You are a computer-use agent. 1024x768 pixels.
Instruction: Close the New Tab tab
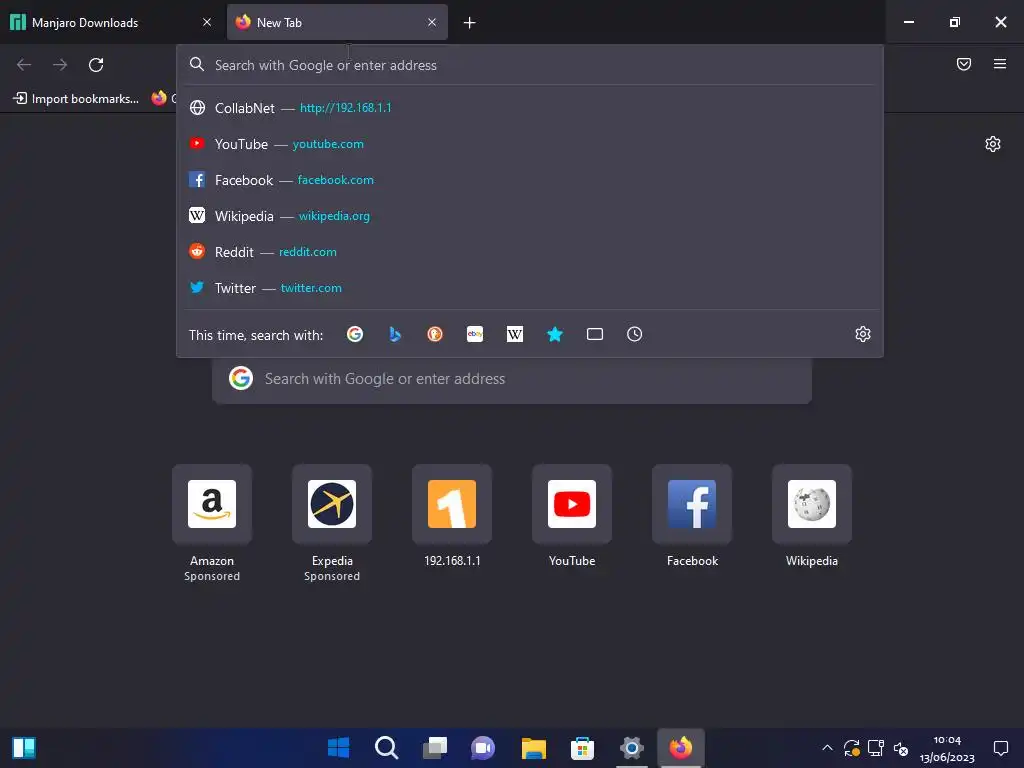click(x=432, y=22)
